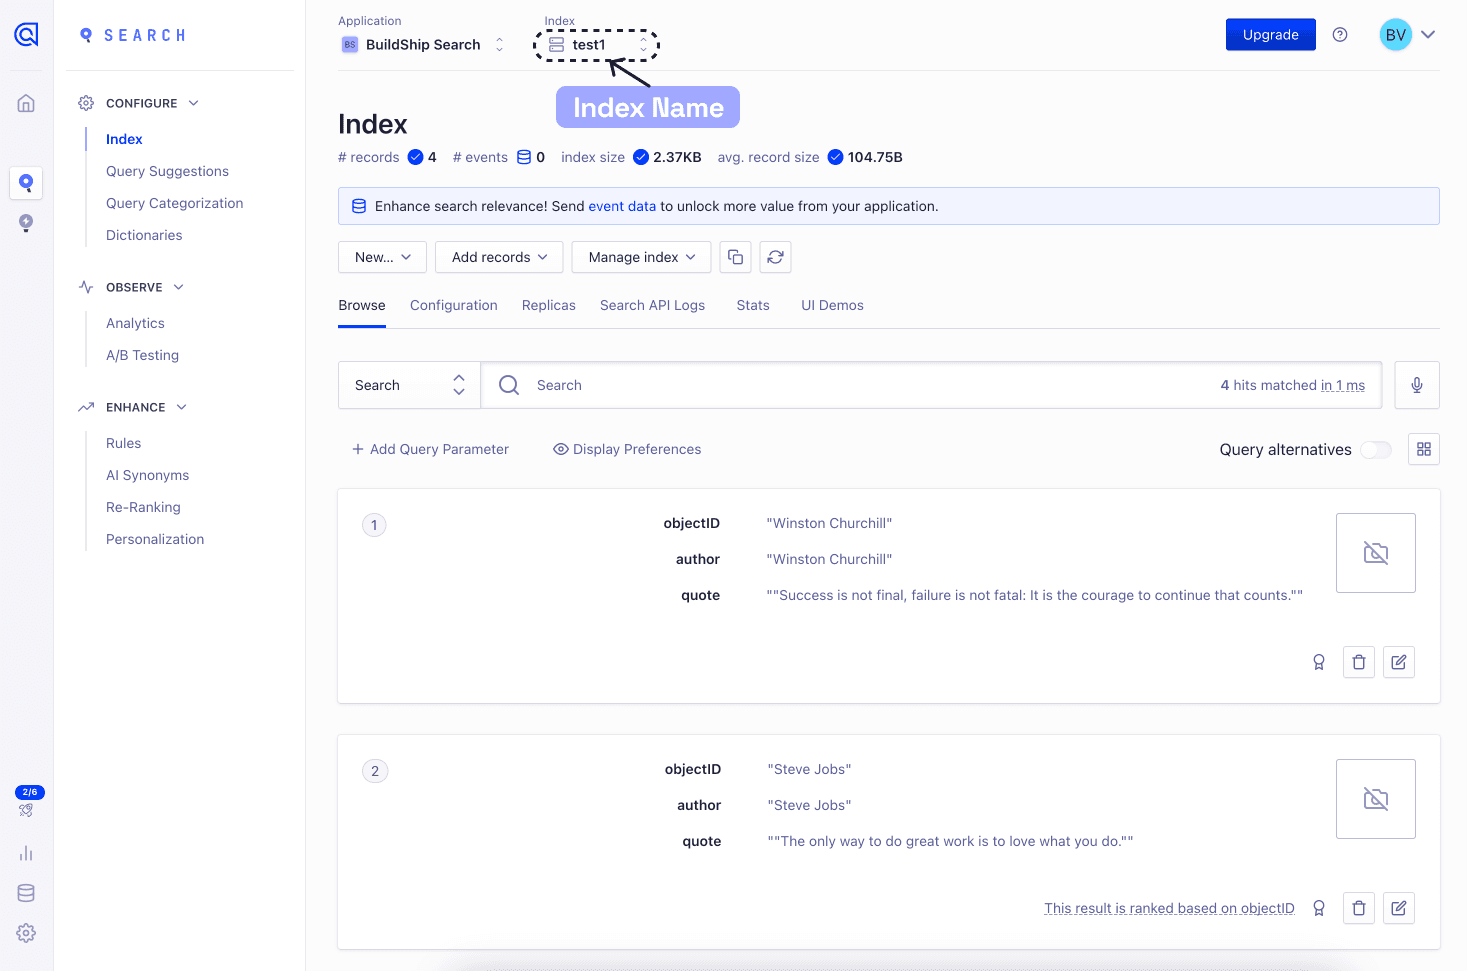Image resolution: width=1467 pixels, height=971 pixels.
Task: Open the Add records dropdown
Action: (498, 257)
